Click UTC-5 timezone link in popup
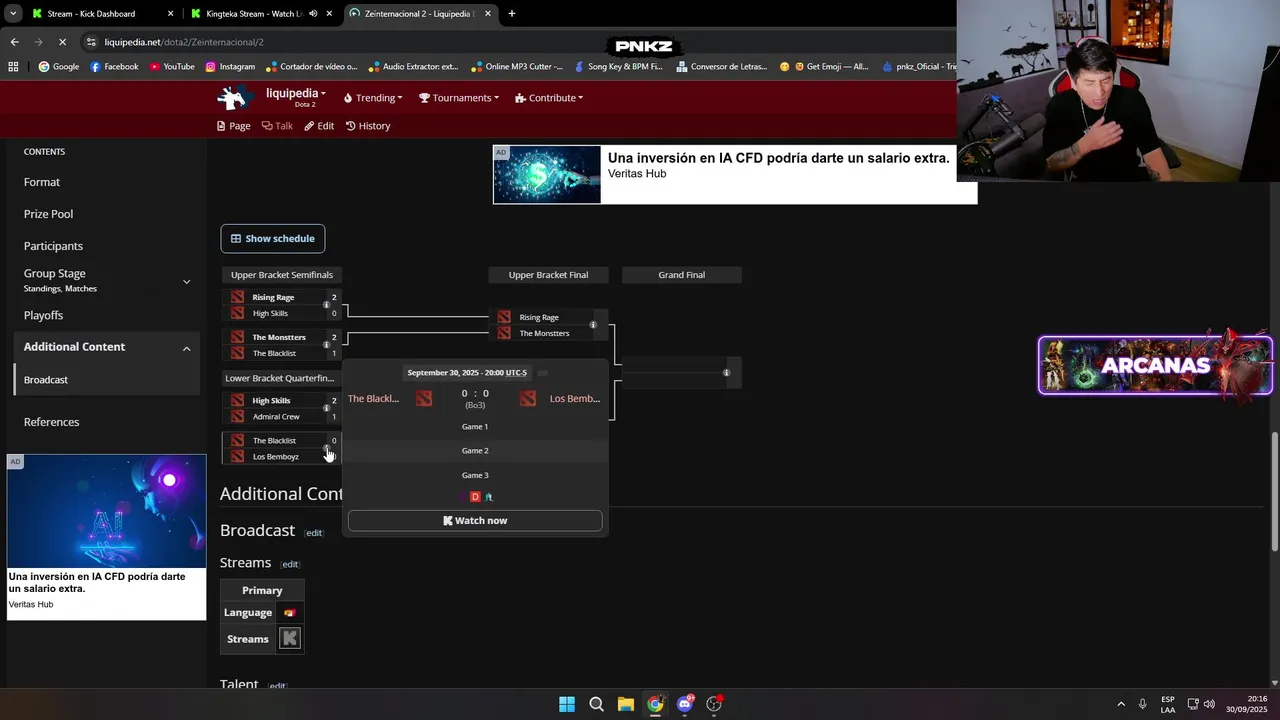 point(516,373)
